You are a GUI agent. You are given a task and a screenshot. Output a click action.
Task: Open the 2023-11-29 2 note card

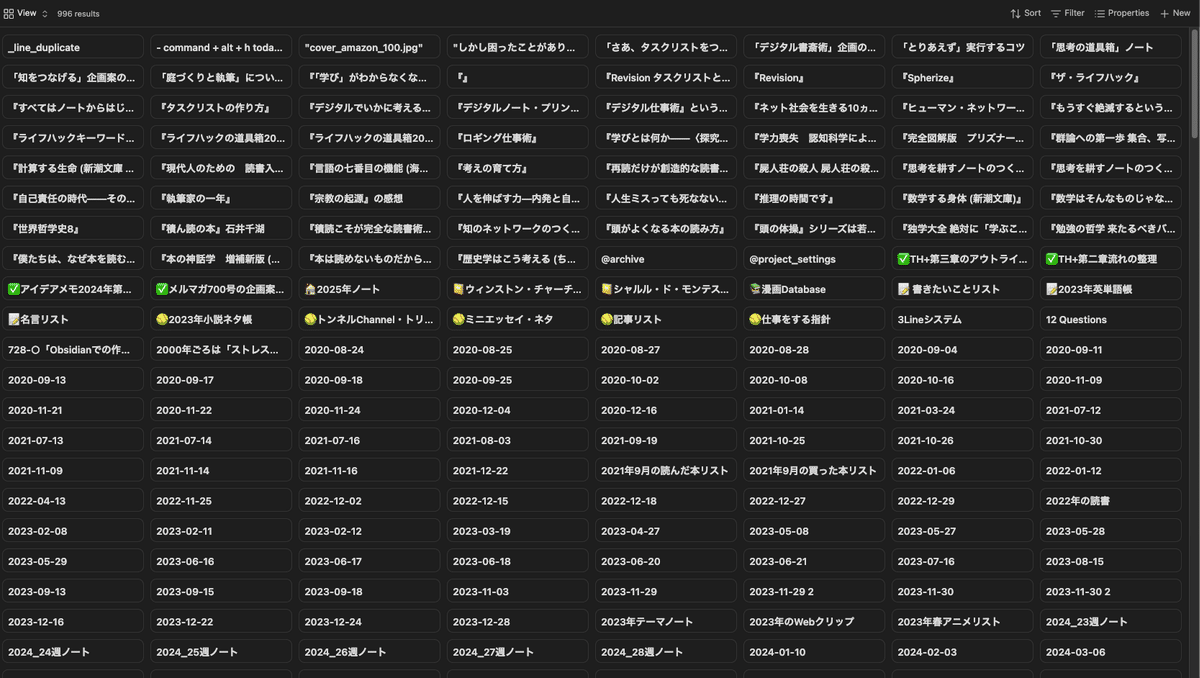[814, 592]
